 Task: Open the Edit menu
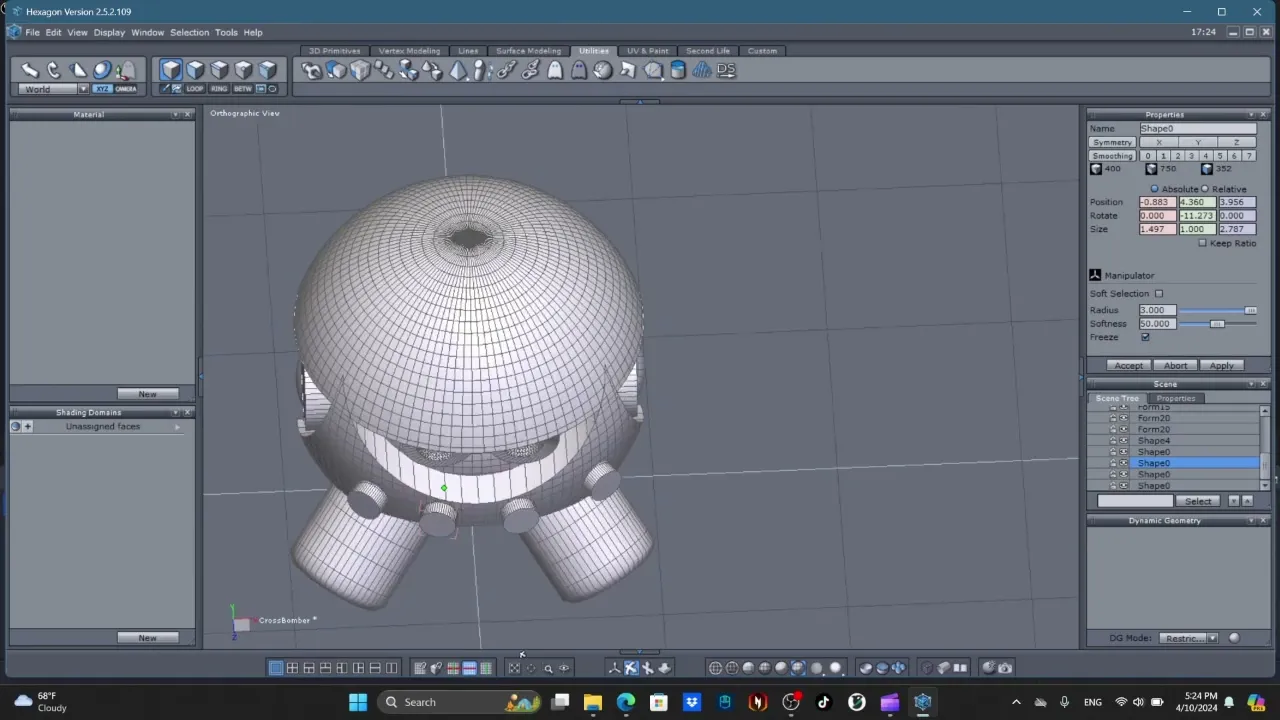53,32
